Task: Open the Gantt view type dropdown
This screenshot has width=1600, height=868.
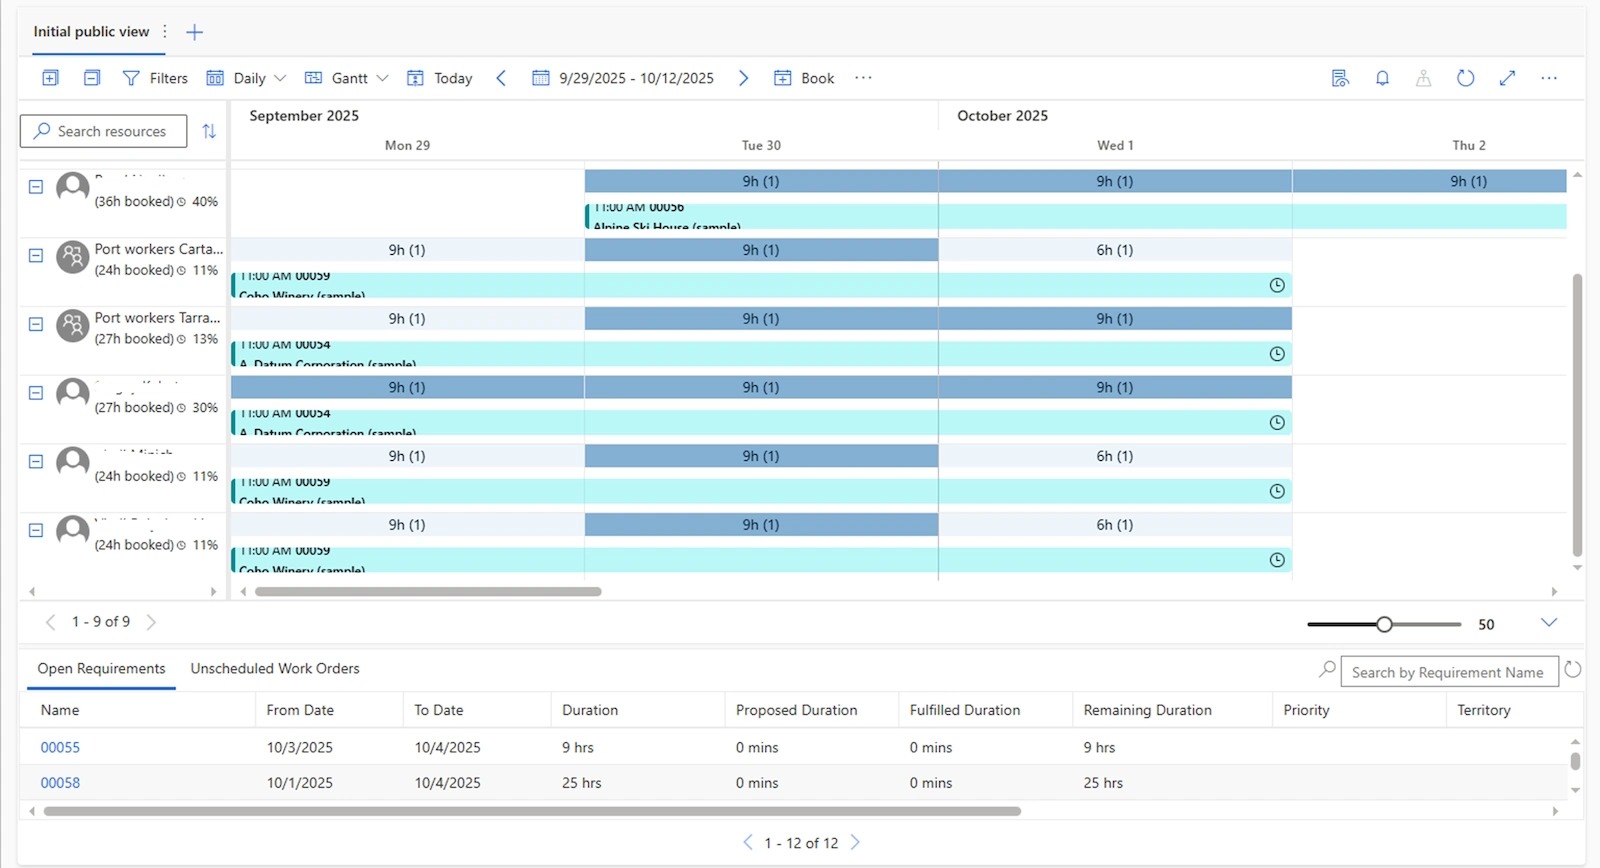Action: click(x=346, y=78)
